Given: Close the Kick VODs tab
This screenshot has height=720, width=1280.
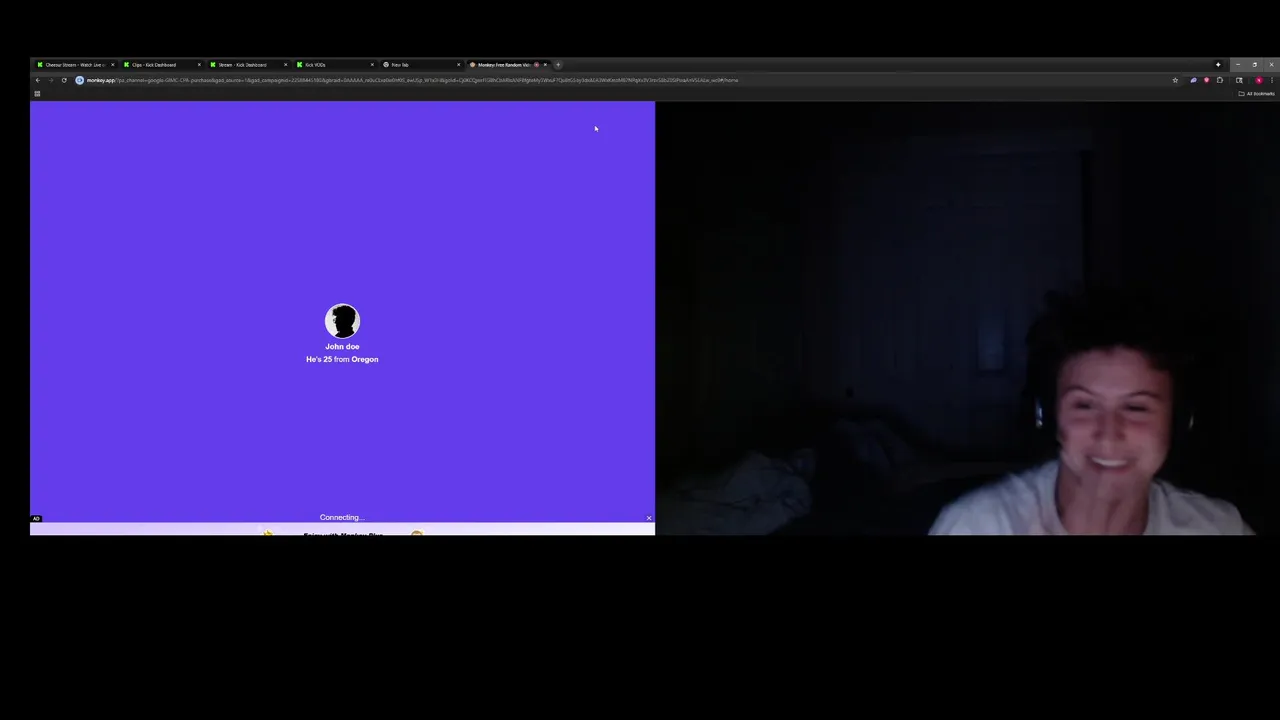Looking at the screenshot, I should [x=372, y=65].
